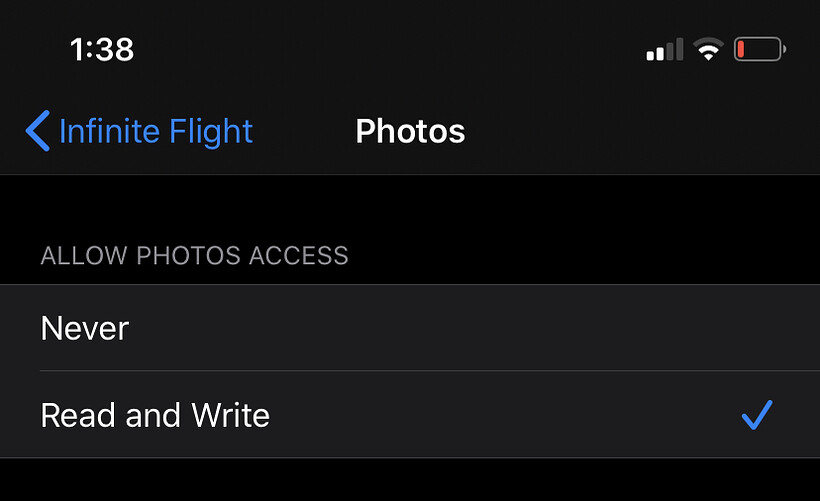Tap the Wi-Fi status icon

pos(709,49)
